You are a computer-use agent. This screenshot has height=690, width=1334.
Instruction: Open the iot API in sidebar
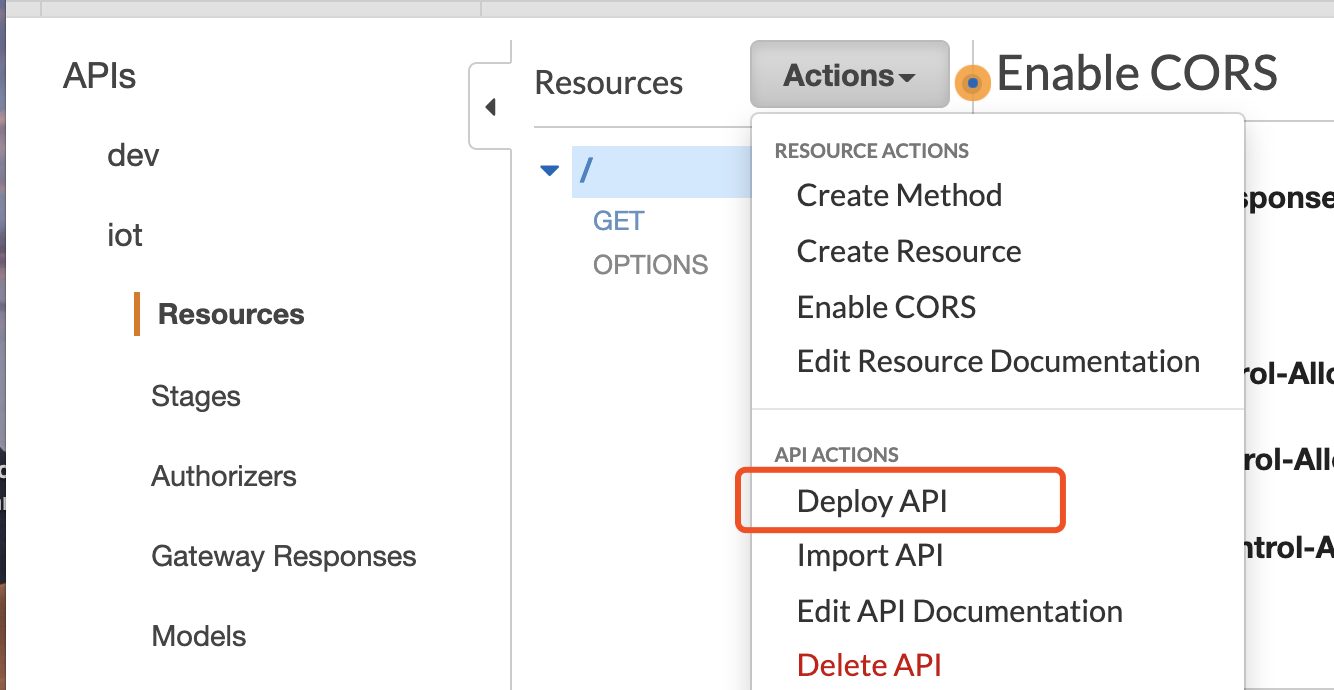(125, 236)
